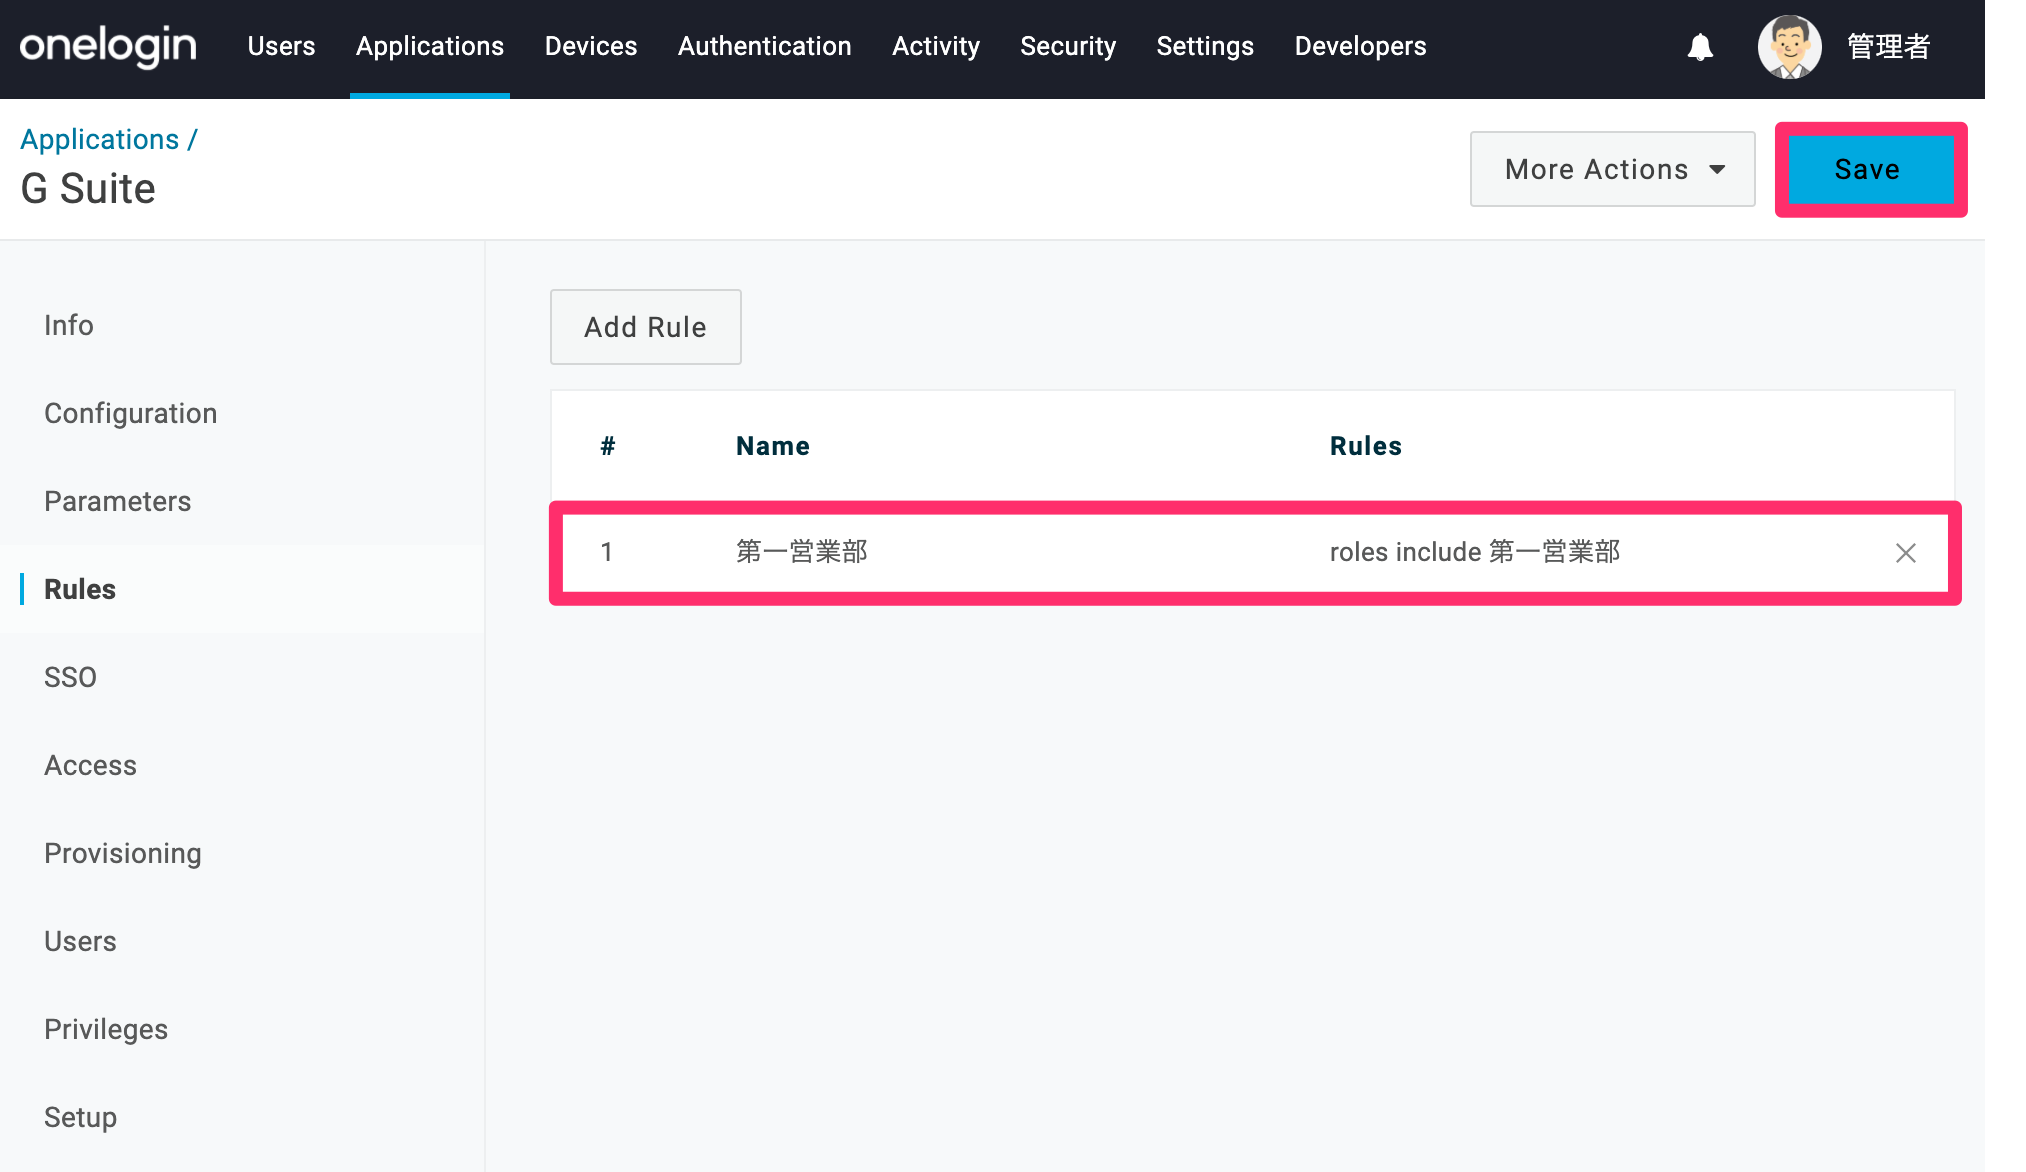Open the rule named 第一営業部

point(802,552)
